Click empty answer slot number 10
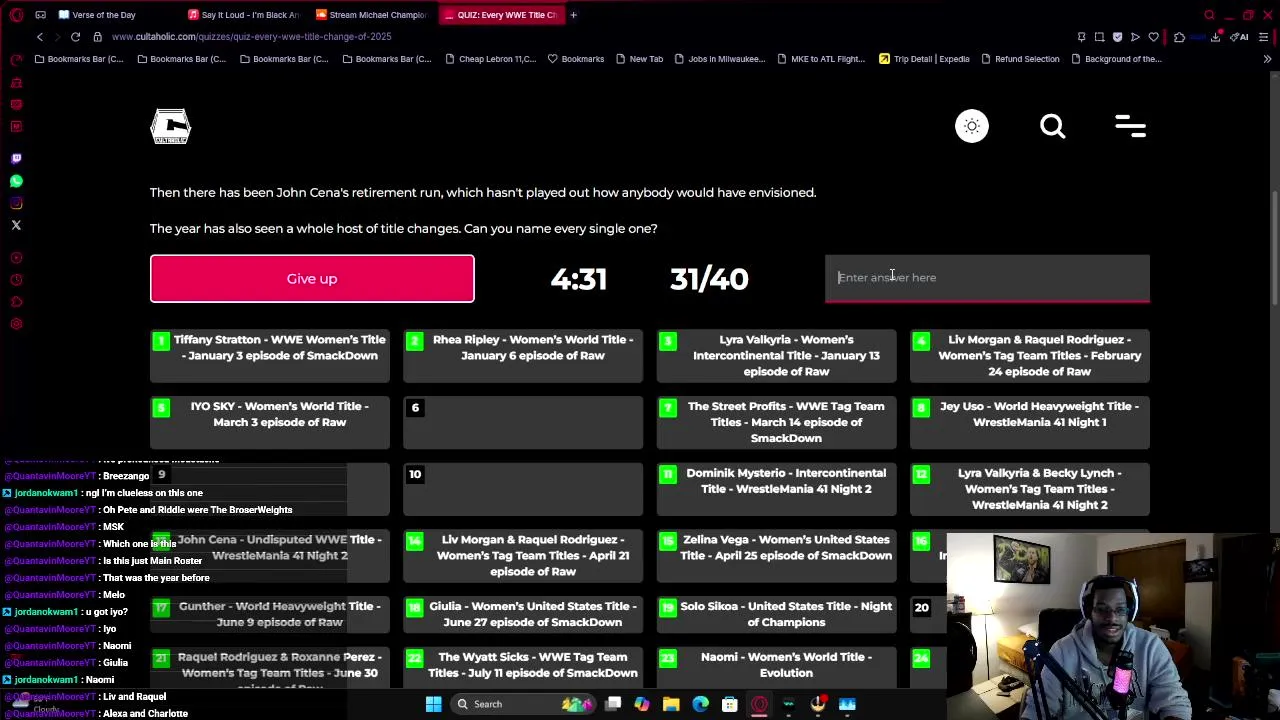Viewport: 1280px width, 720px height. 523,490
